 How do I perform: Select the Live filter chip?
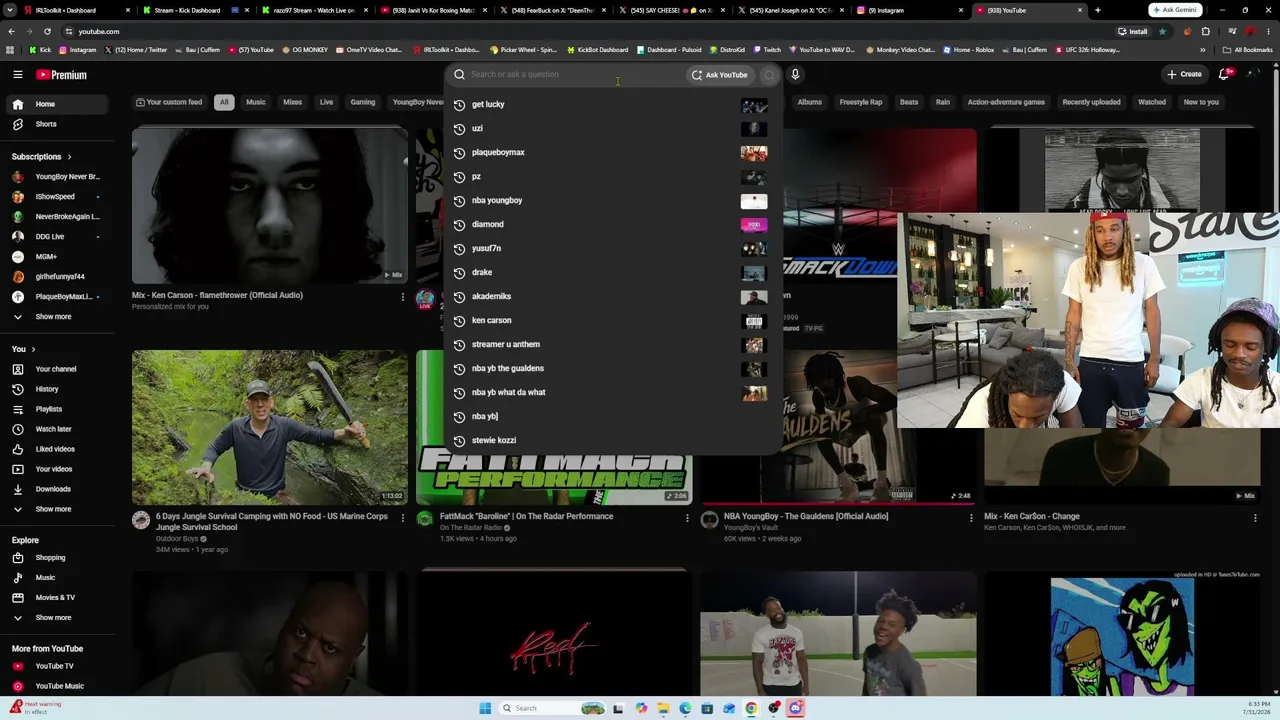point(326,102)
